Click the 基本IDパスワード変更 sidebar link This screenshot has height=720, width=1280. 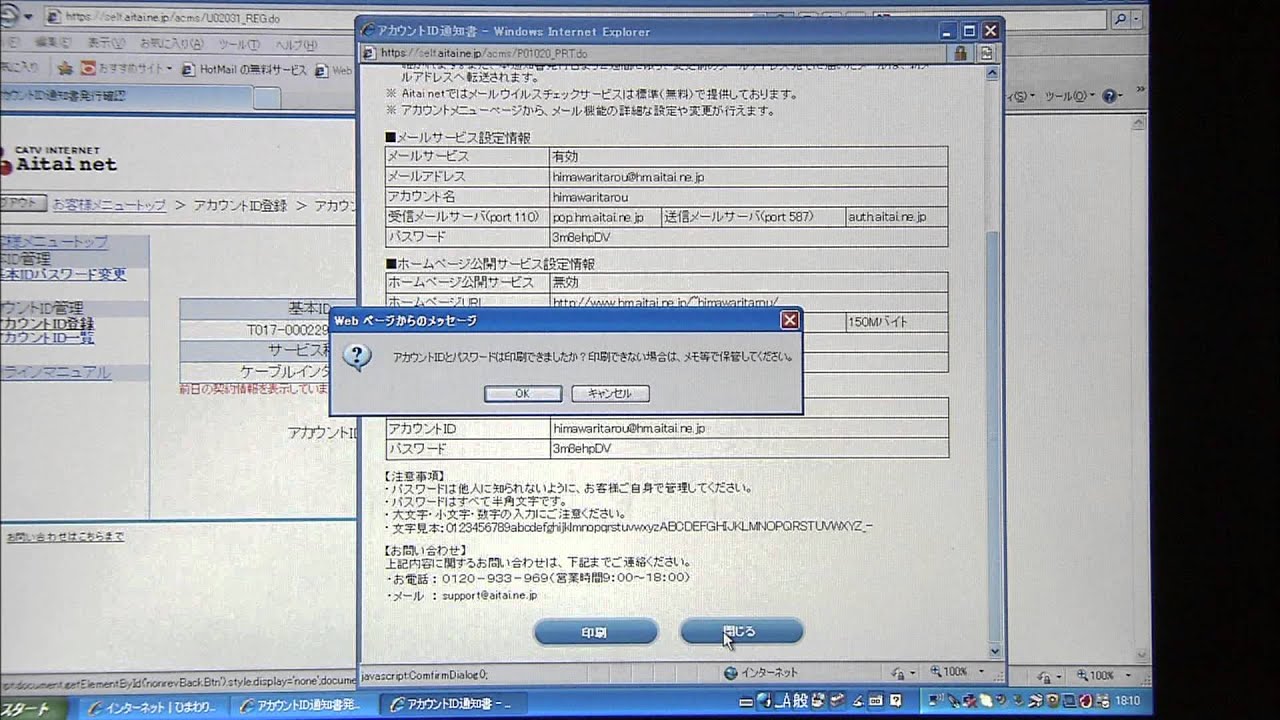point(63,275)
